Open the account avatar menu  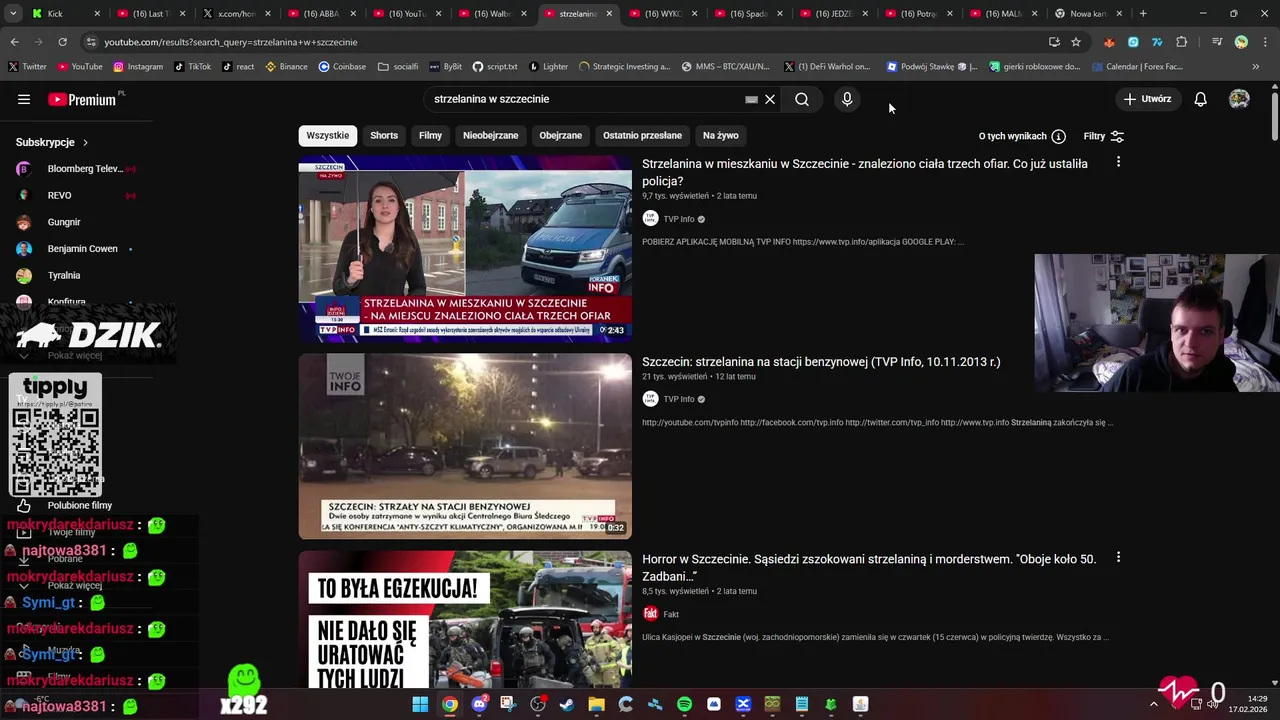1239,99
